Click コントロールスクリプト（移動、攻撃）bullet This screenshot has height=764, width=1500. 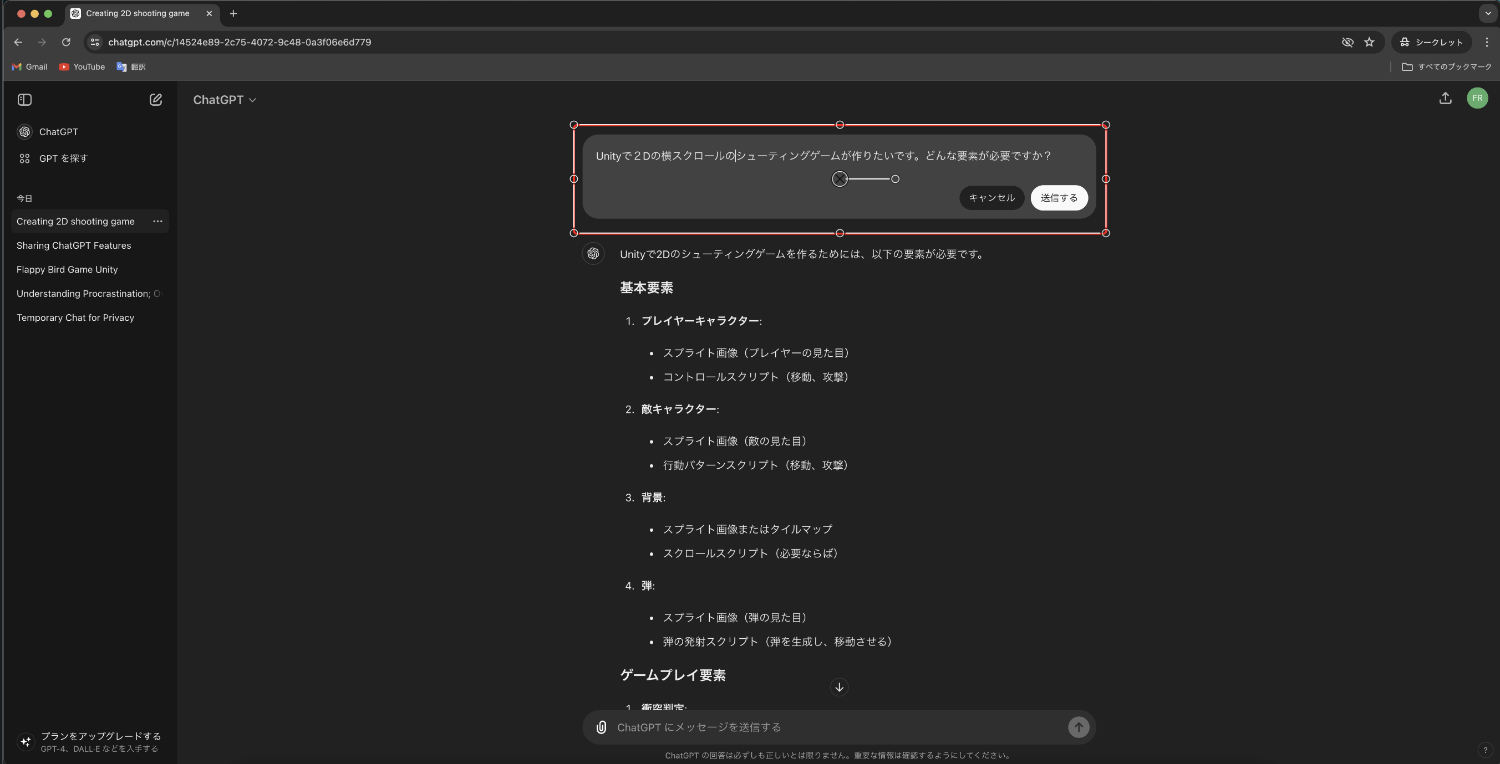757,377
